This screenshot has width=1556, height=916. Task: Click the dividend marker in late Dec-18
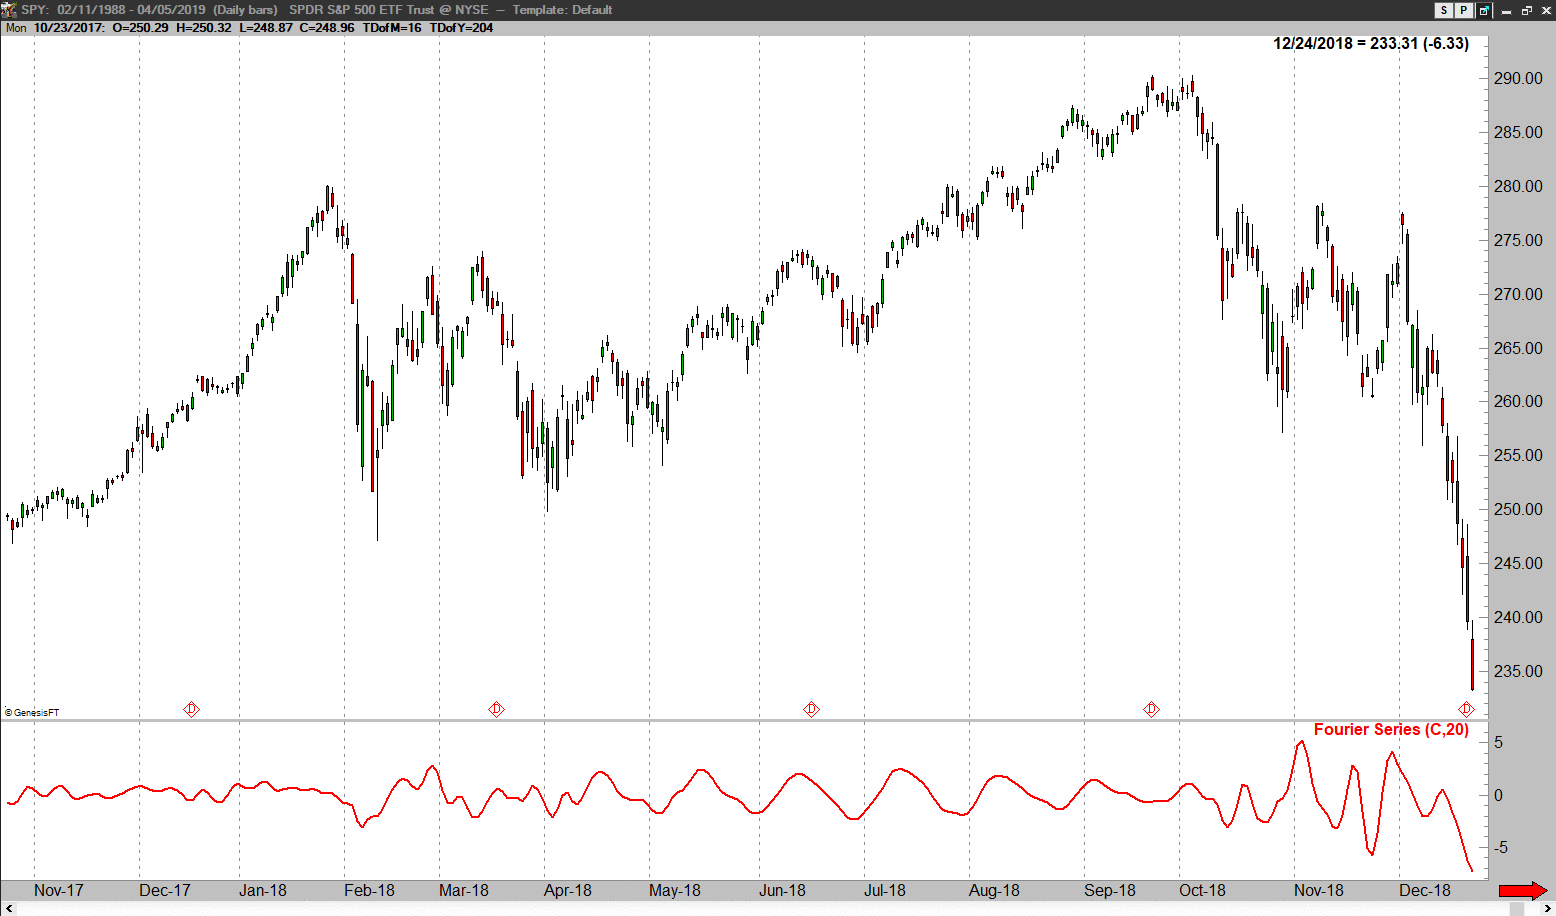click(1466, 709)
